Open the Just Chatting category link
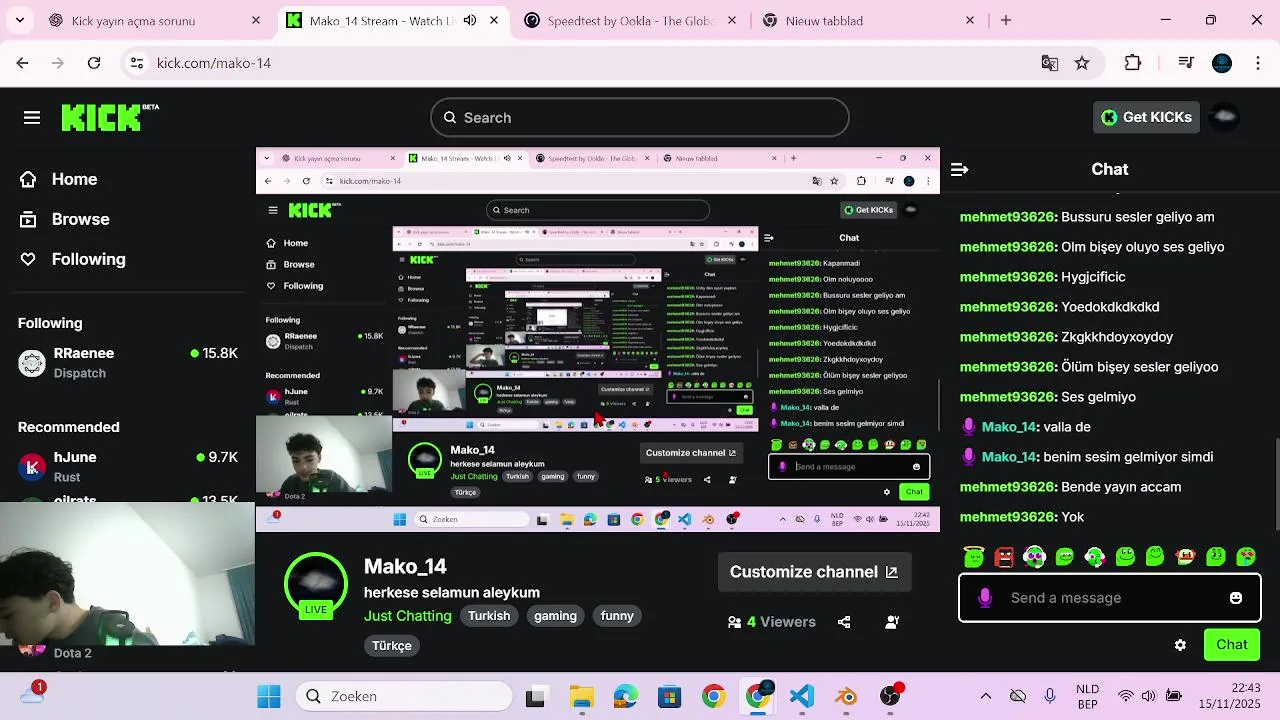 pos(407,616)
